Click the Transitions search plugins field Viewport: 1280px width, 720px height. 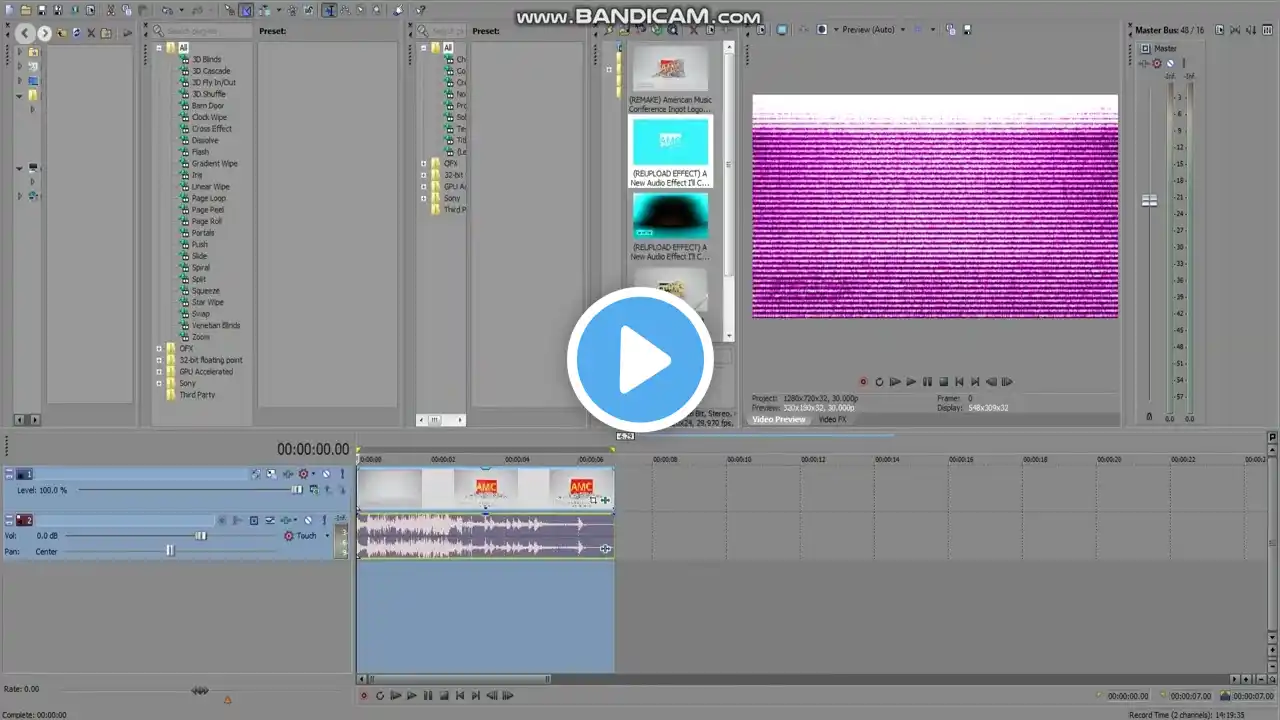pos(200,31)
